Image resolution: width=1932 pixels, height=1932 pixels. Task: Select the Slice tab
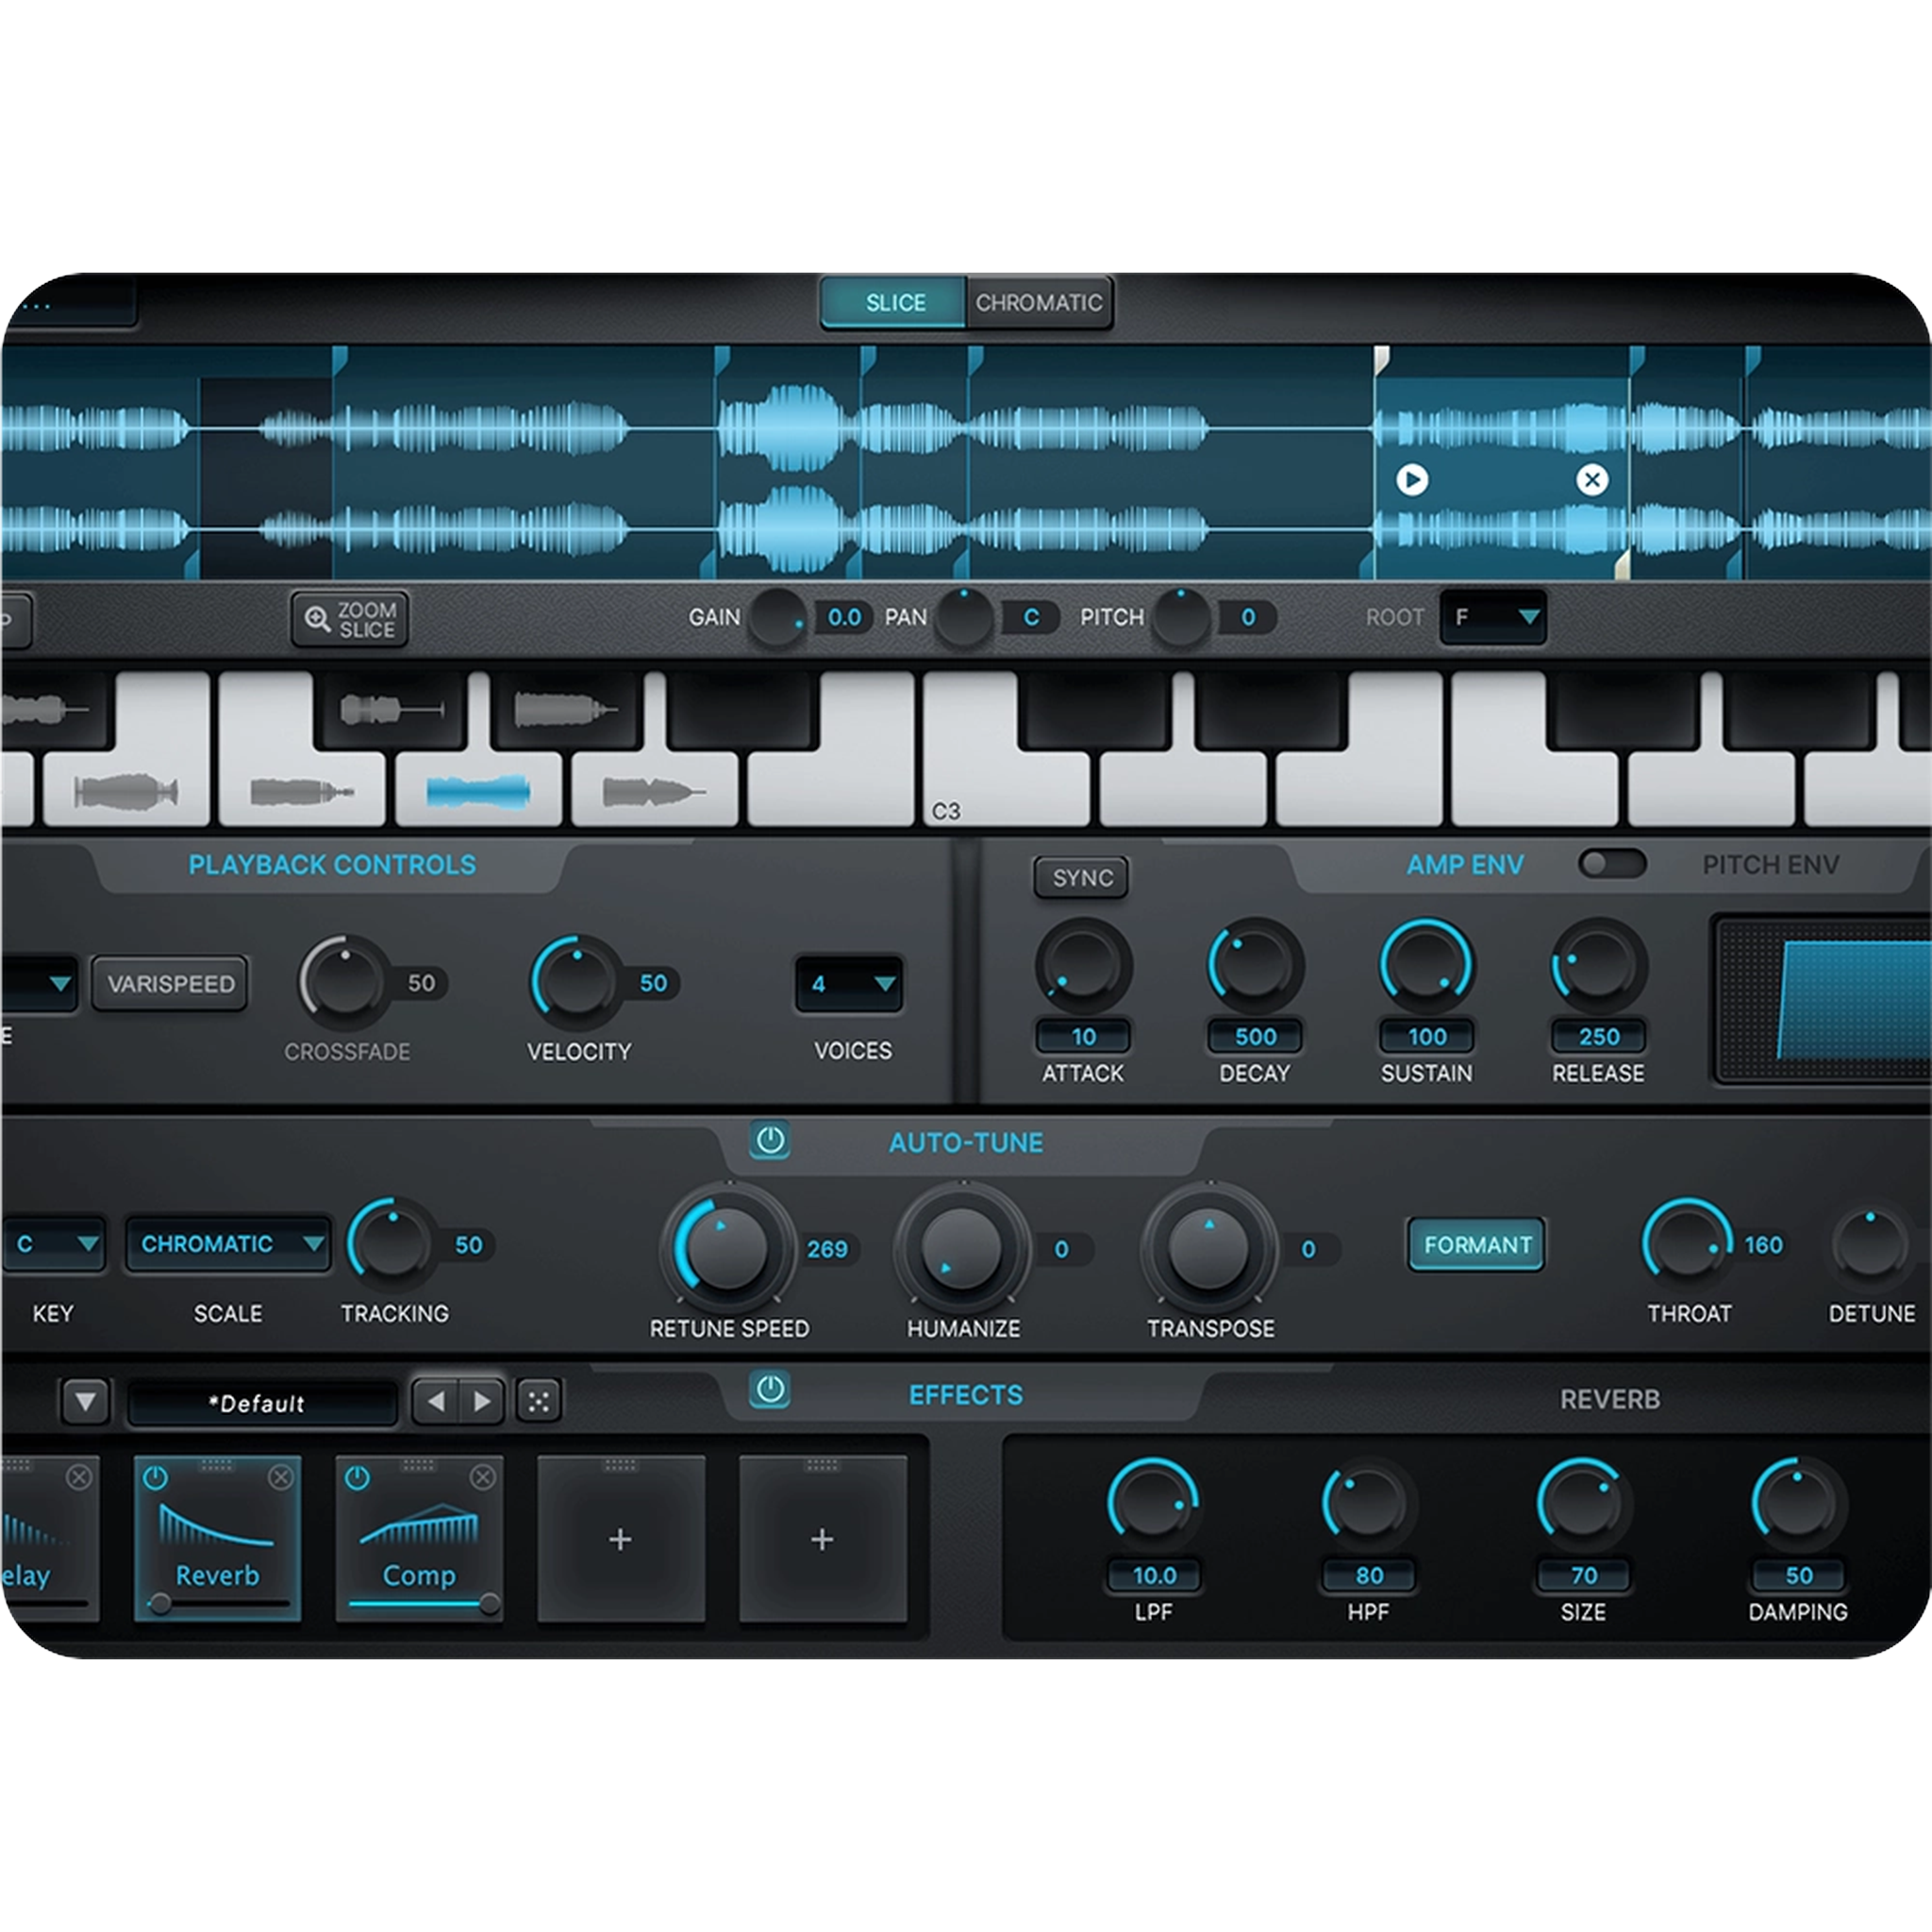coord(893,301)
